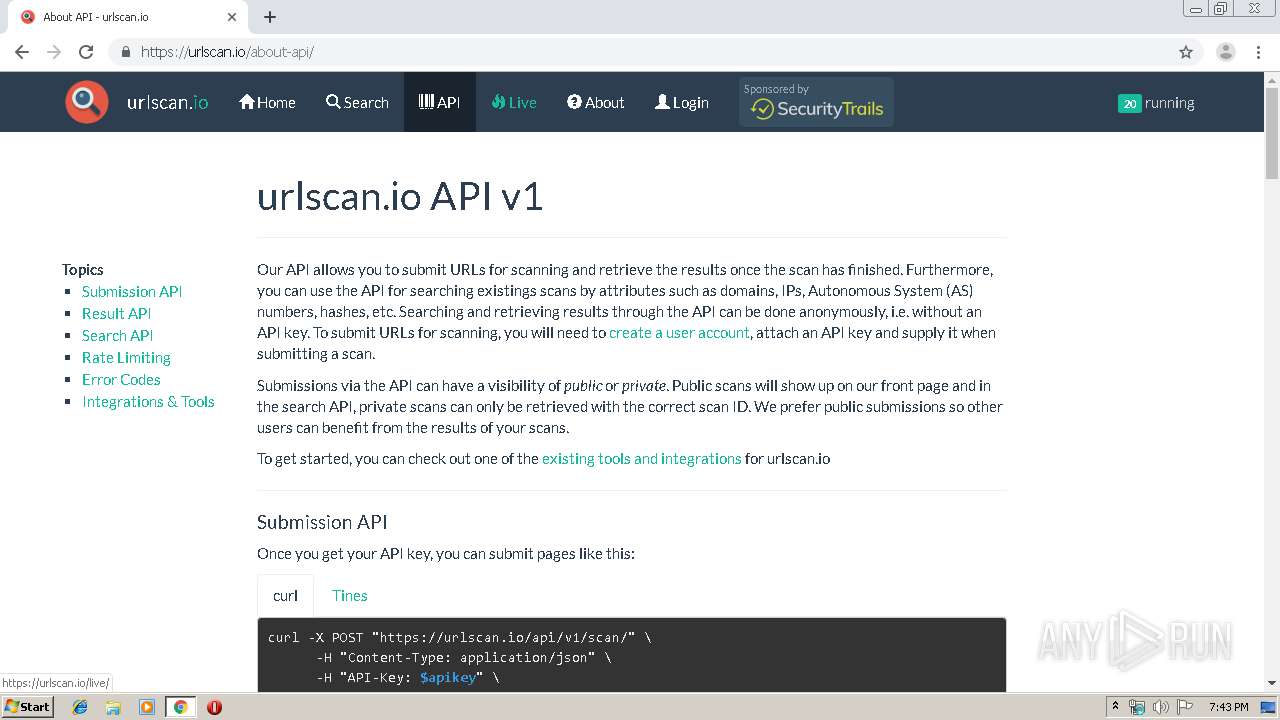This screenshot has width=1280, height=720.
Task: Close the About API browser tab
Action: (x=232, y=17)
